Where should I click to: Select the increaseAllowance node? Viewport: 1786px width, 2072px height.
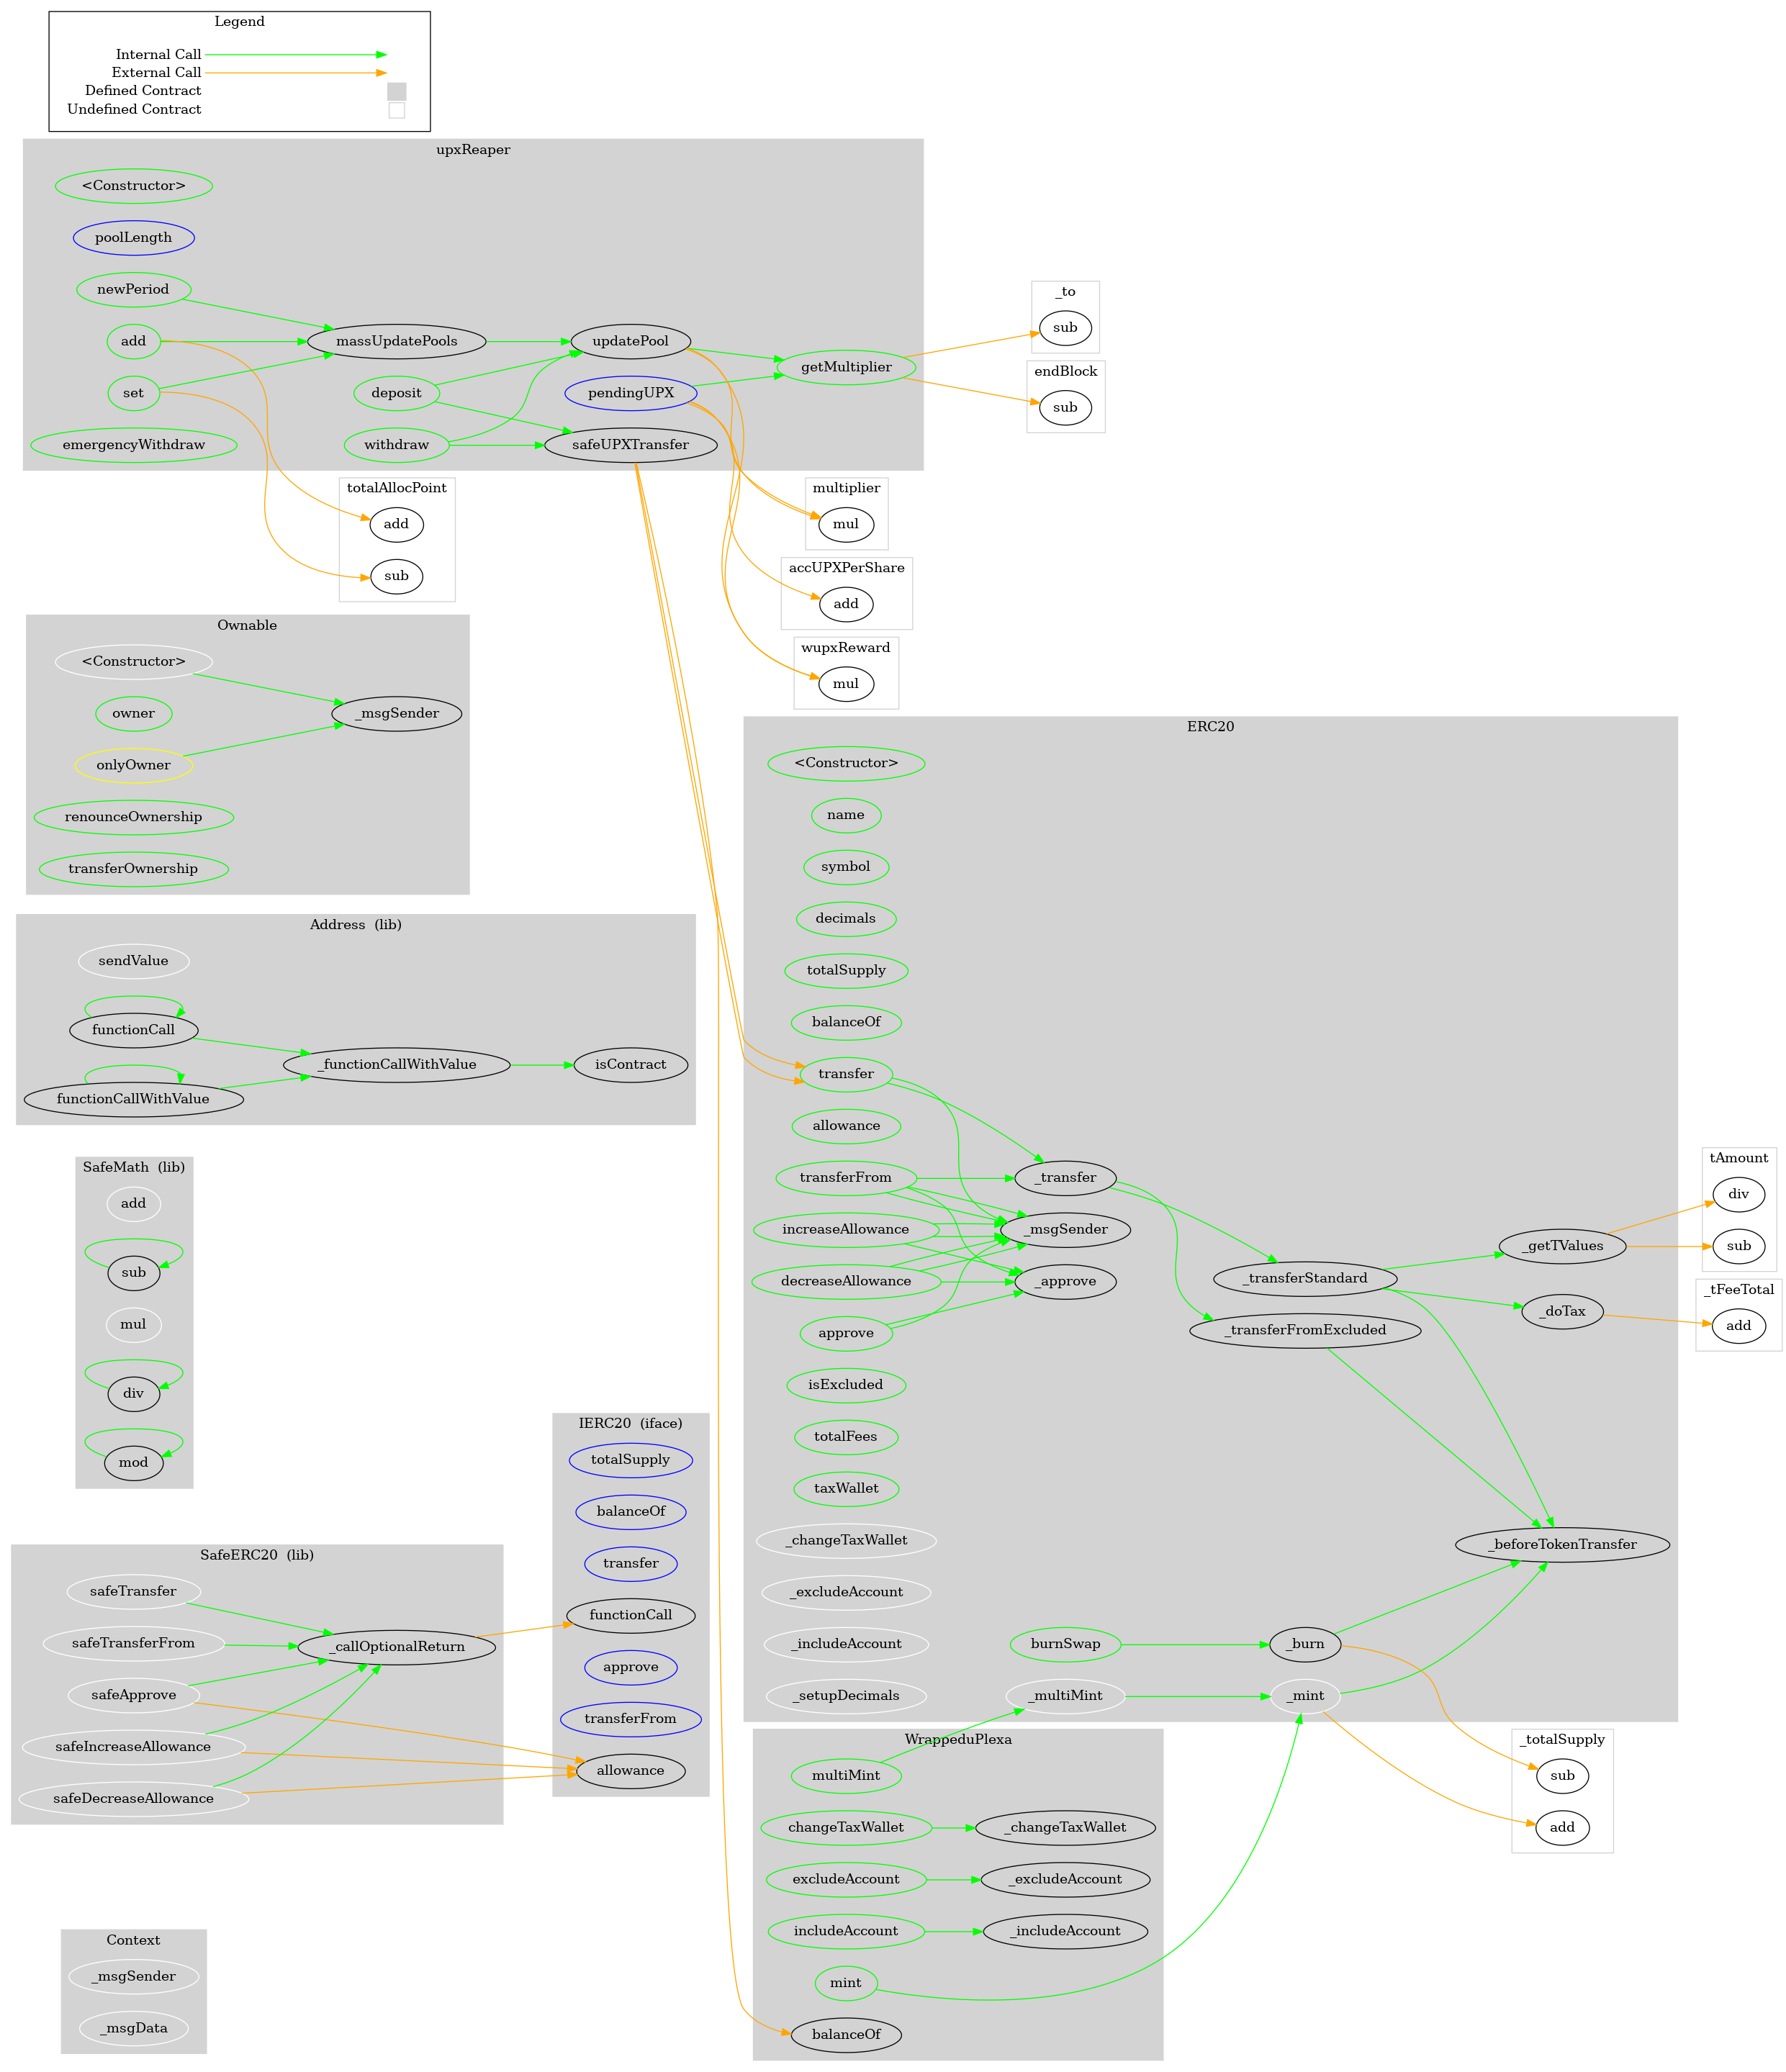click(x=846, y=1229)
